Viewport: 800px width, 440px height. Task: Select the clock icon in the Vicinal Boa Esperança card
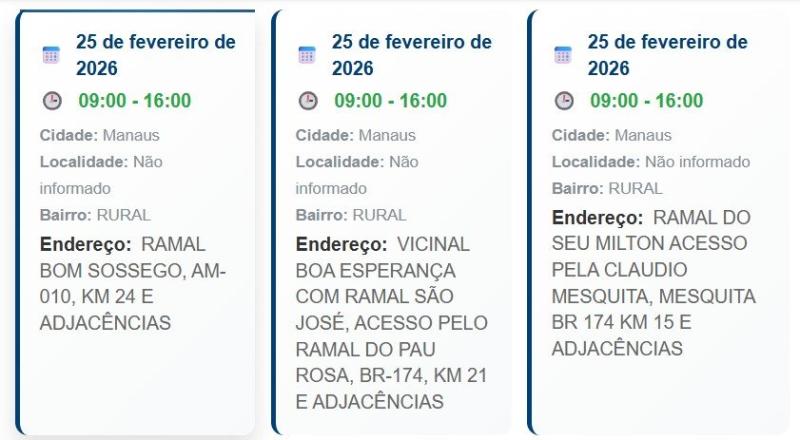pyautogui.click(x=308, y=101)
